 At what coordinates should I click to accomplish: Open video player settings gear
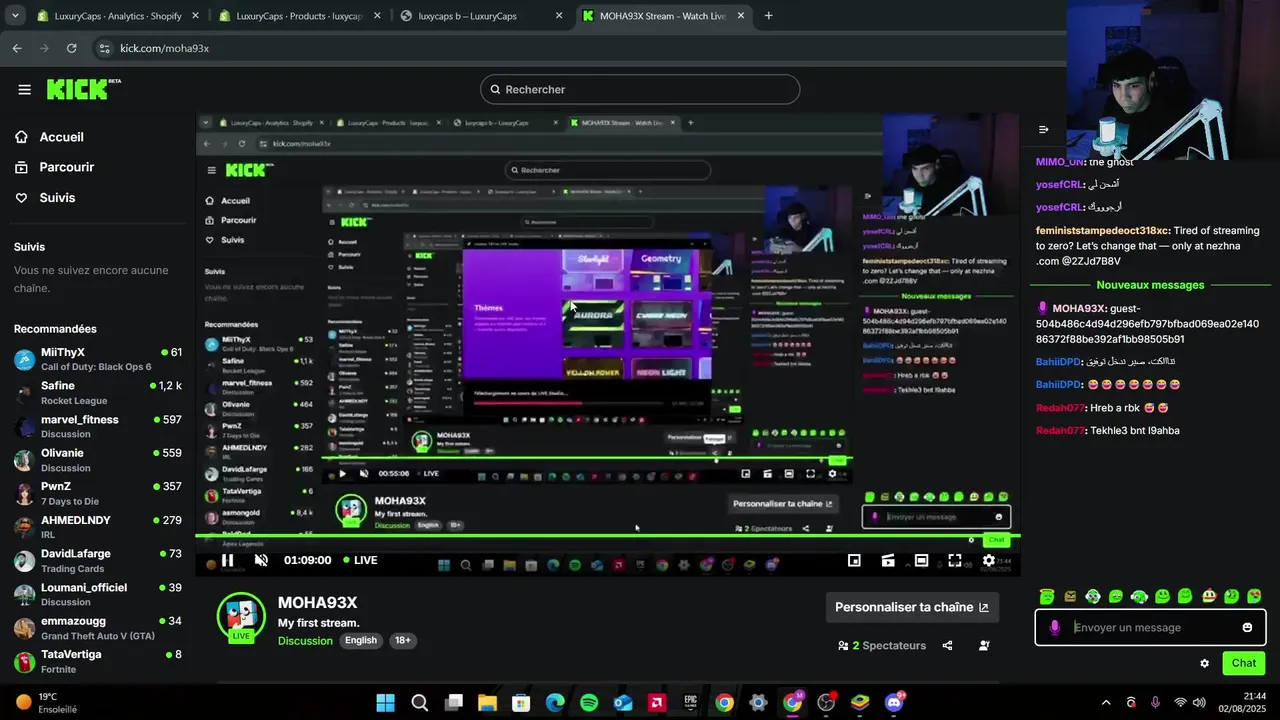(x=989, y=560)
